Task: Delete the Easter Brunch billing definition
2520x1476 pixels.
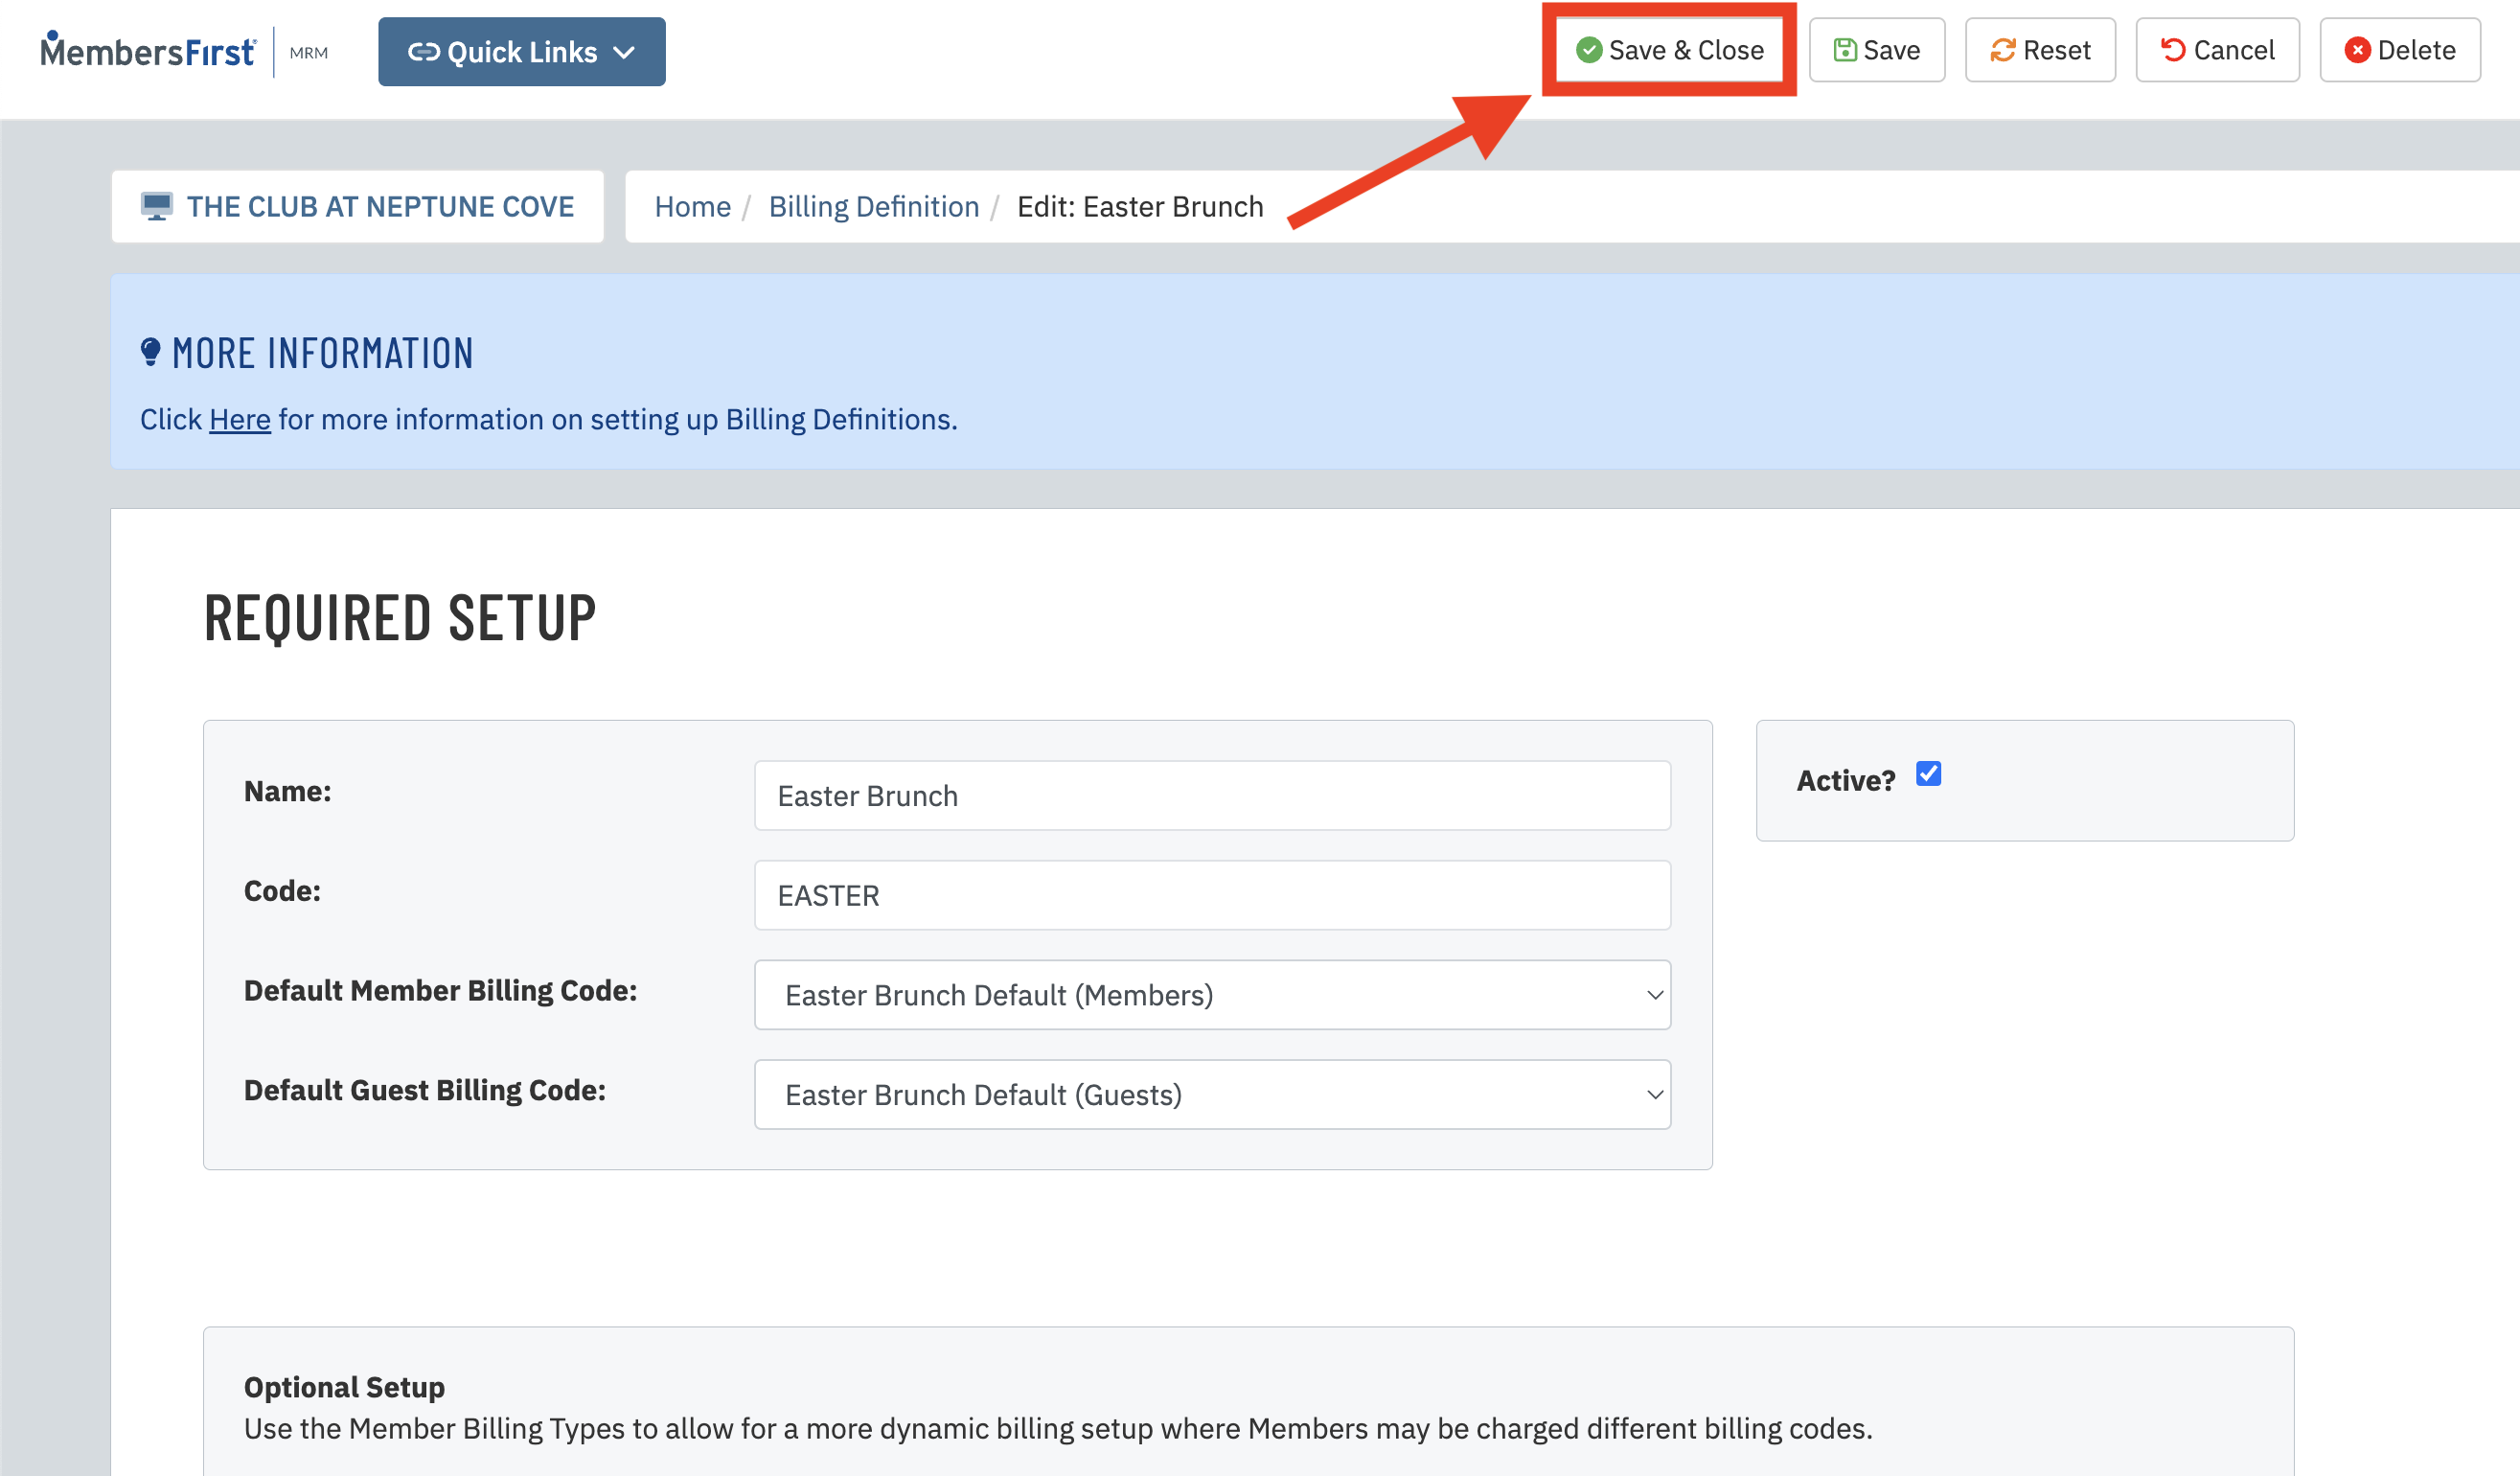Action: 2399,50
